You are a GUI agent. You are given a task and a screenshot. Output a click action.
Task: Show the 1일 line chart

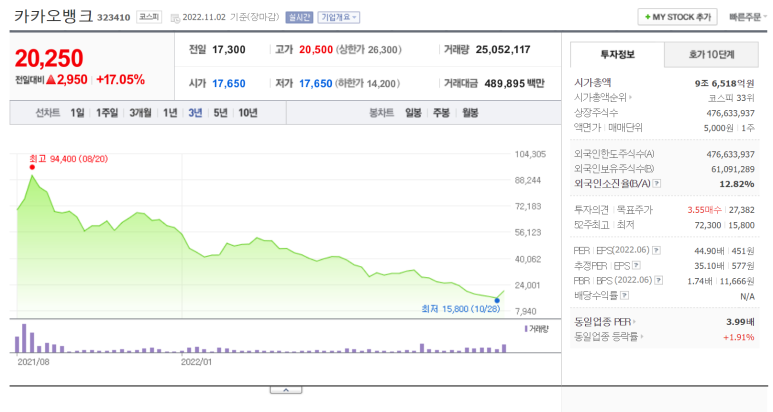77,113
